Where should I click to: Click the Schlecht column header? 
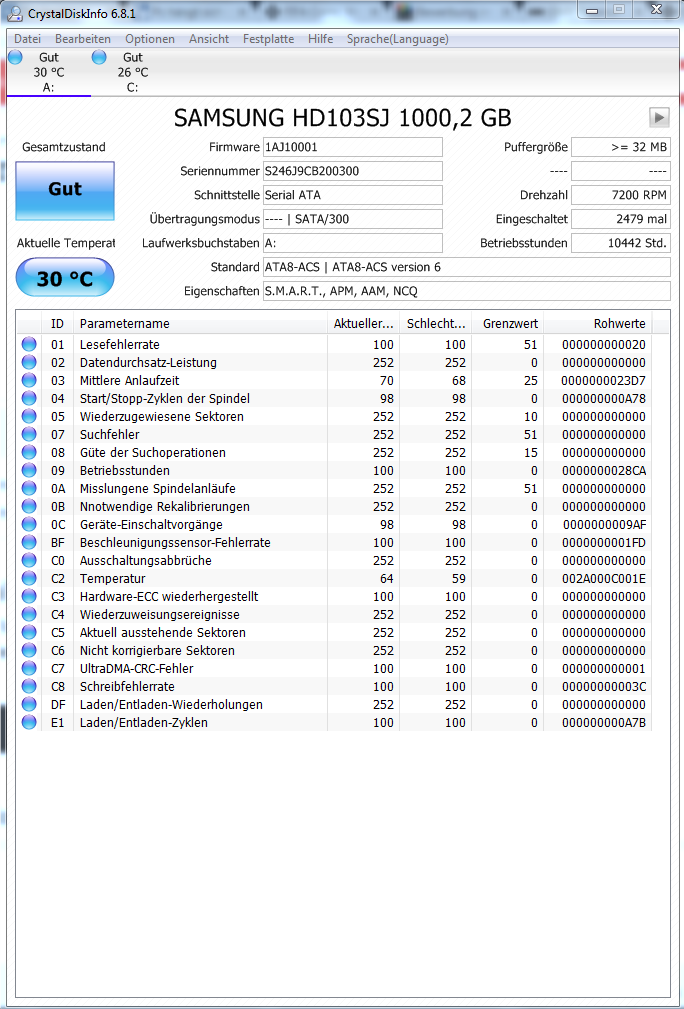pyautogui.click(x=436, y=324)
